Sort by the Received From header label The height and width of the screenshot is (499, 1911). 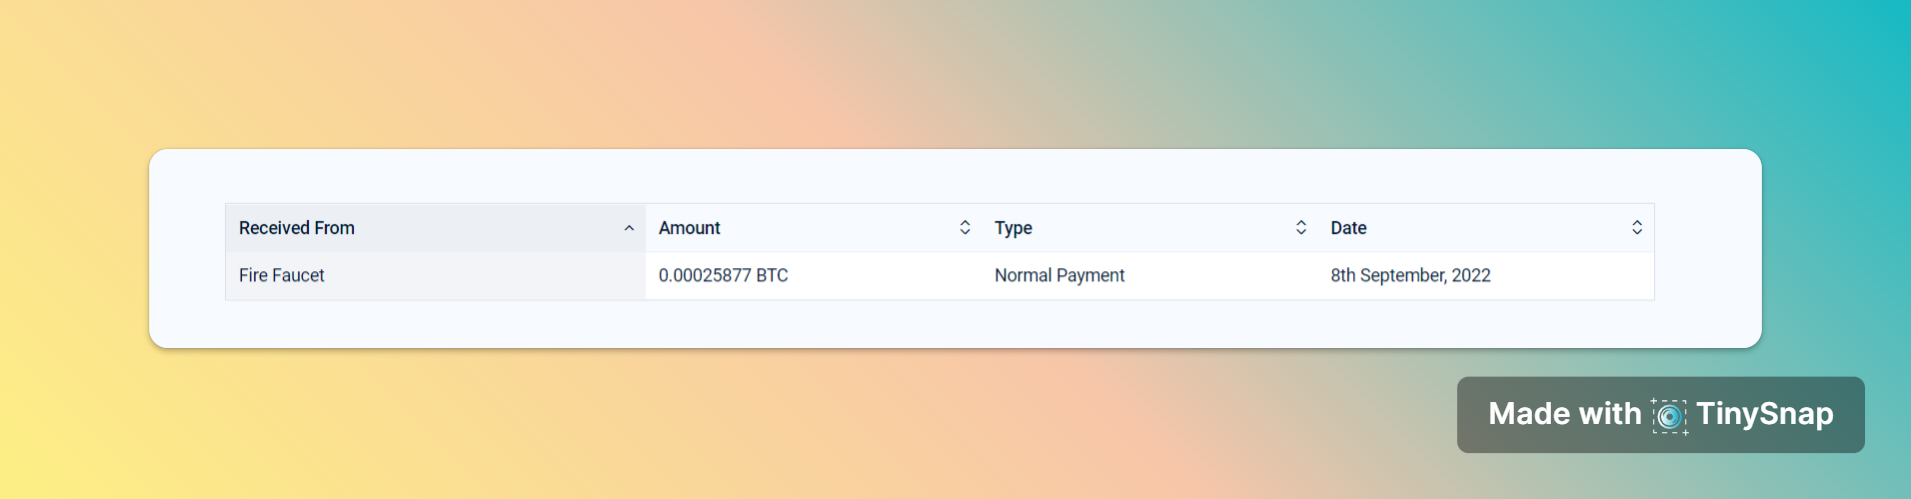click(296, 228)
